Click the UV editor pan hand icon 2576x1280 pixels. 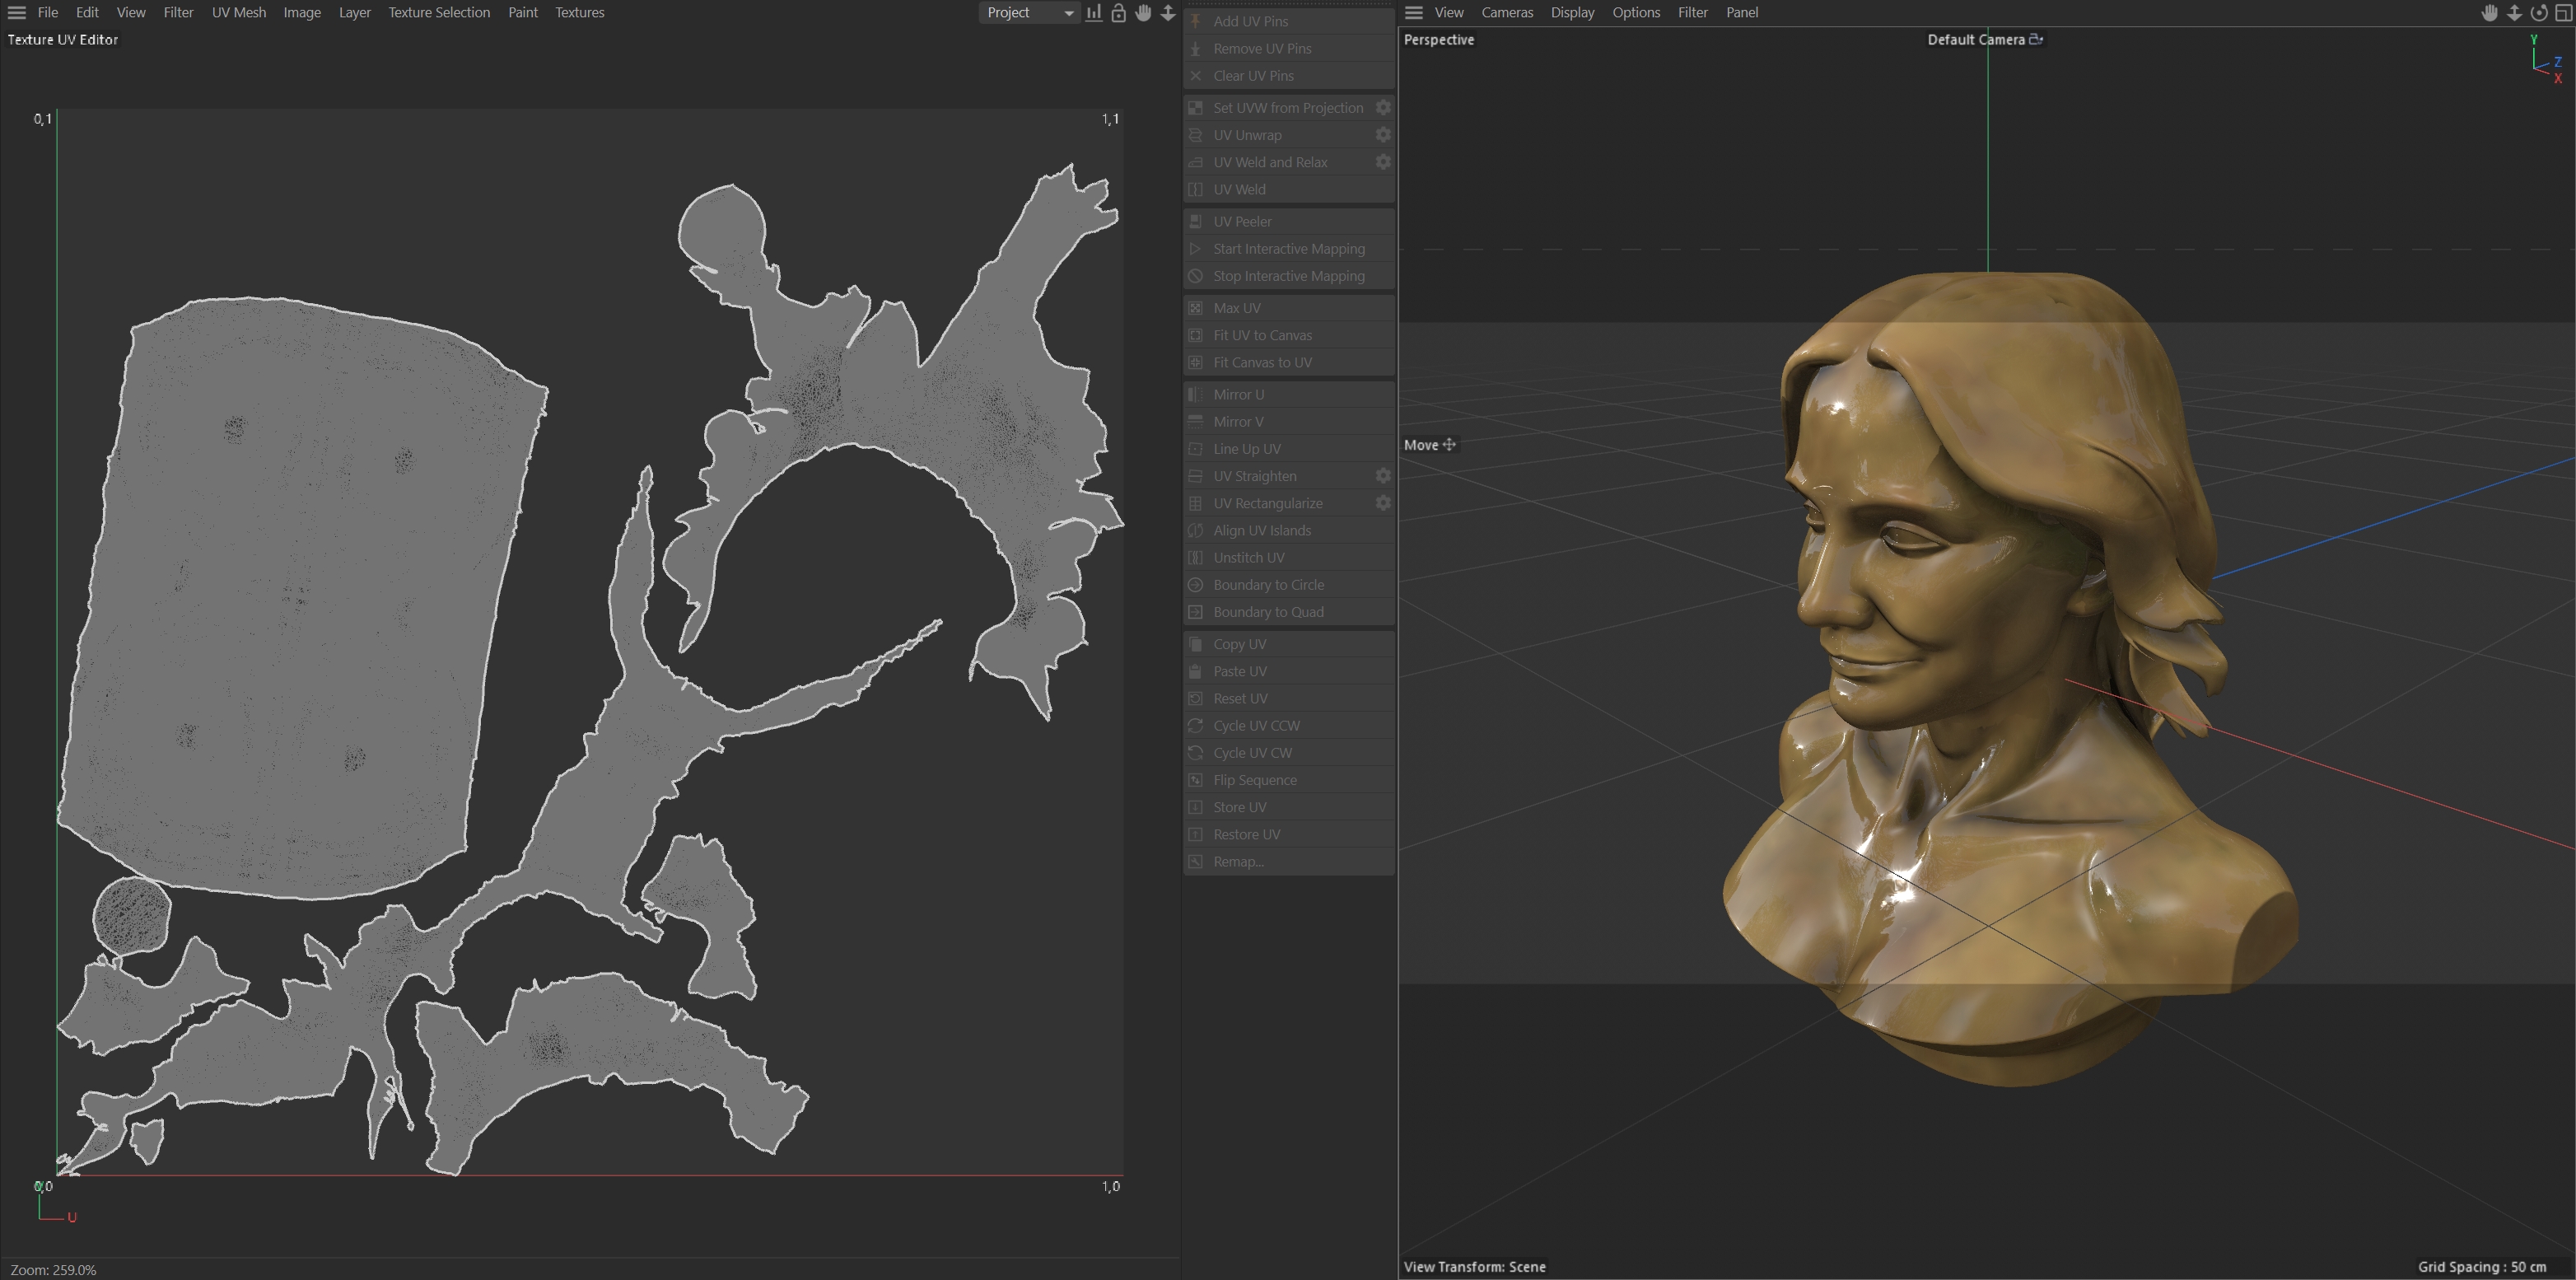click(1143, 13)
